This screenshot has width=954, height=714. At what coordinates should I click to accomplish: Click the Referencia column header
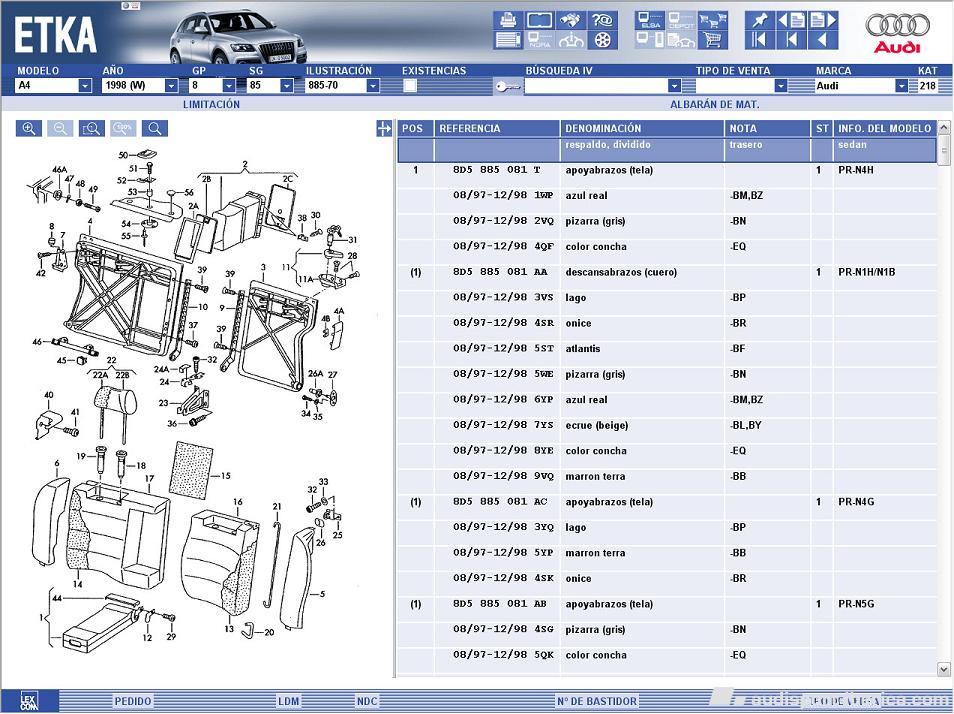tap(496, 128)
